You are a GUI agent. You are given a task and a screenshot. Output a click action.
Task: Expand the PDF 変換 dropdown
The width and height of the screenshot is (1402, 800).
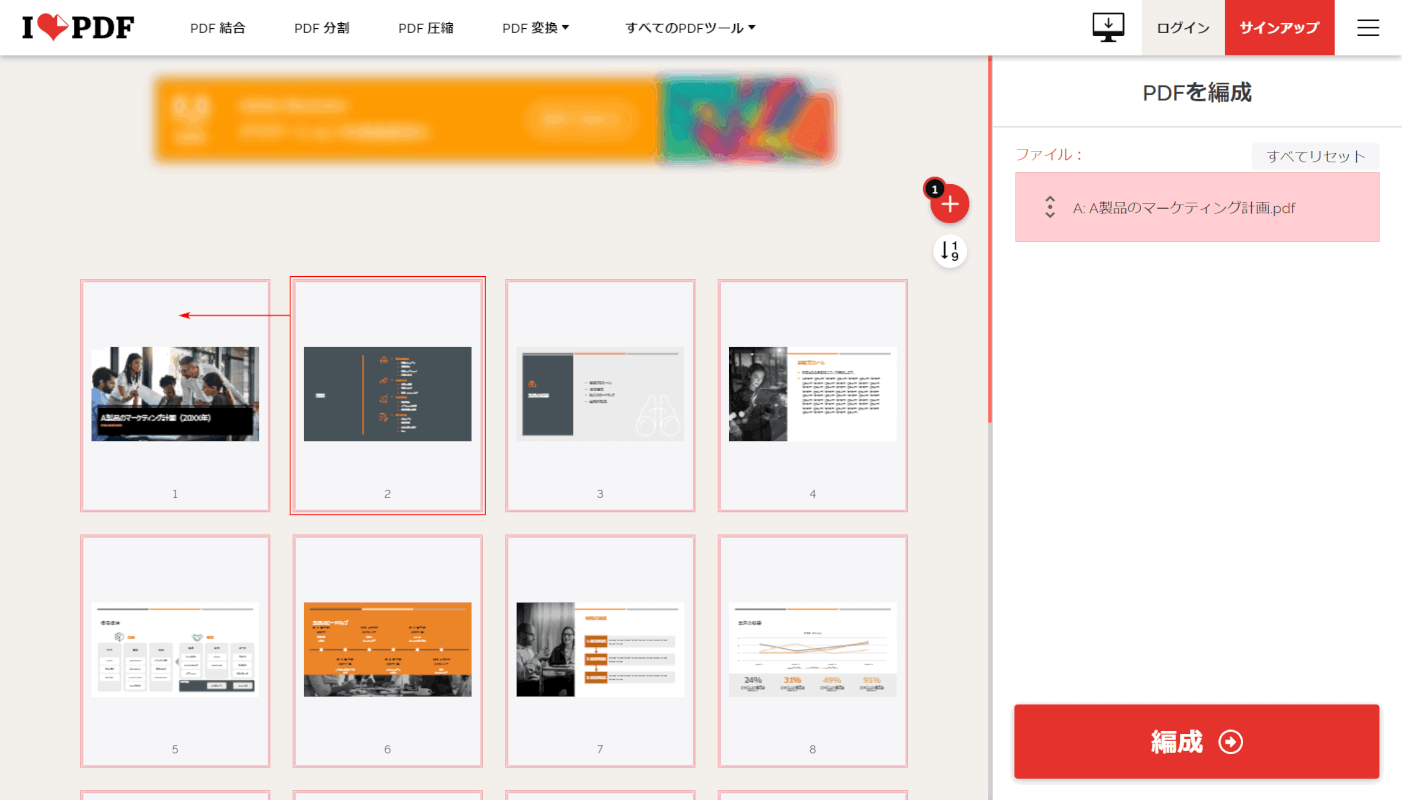535,28
